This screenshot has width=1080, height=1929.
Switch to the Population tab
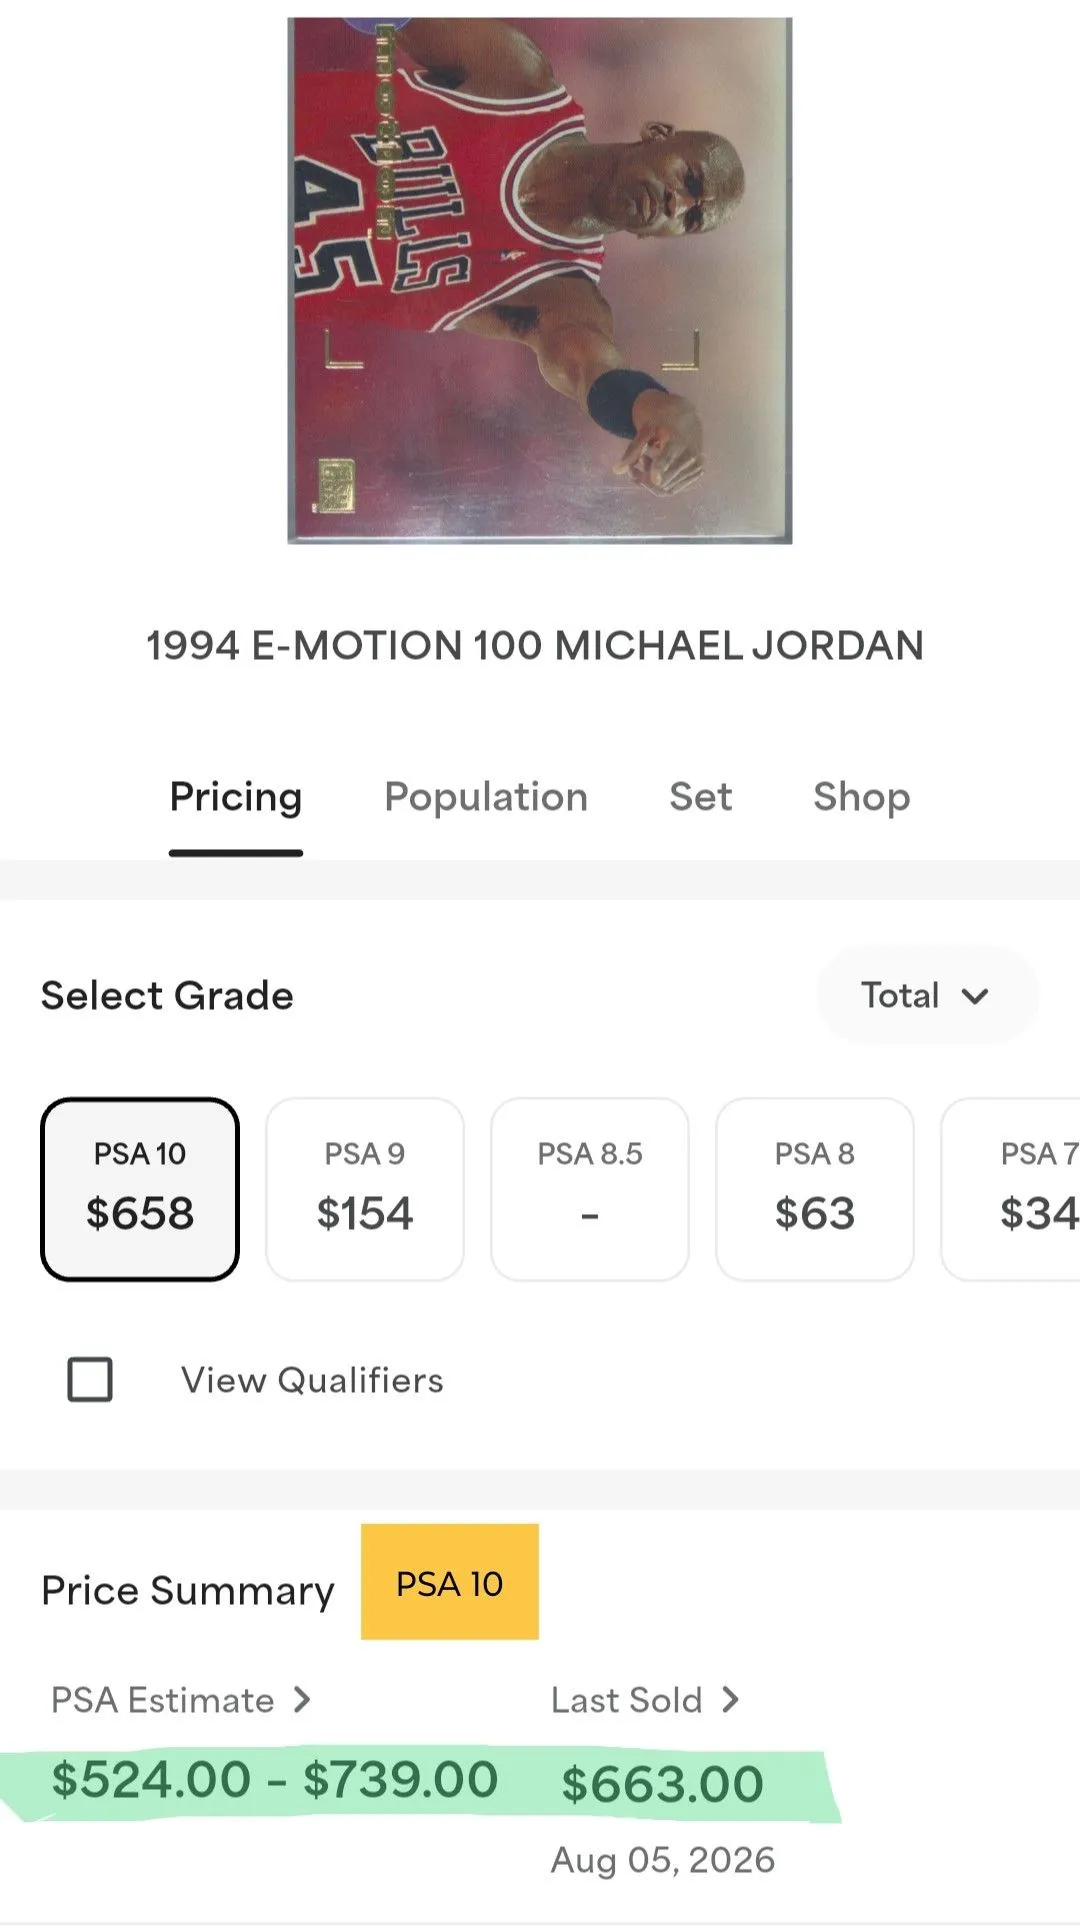click(x=486, y=797)
